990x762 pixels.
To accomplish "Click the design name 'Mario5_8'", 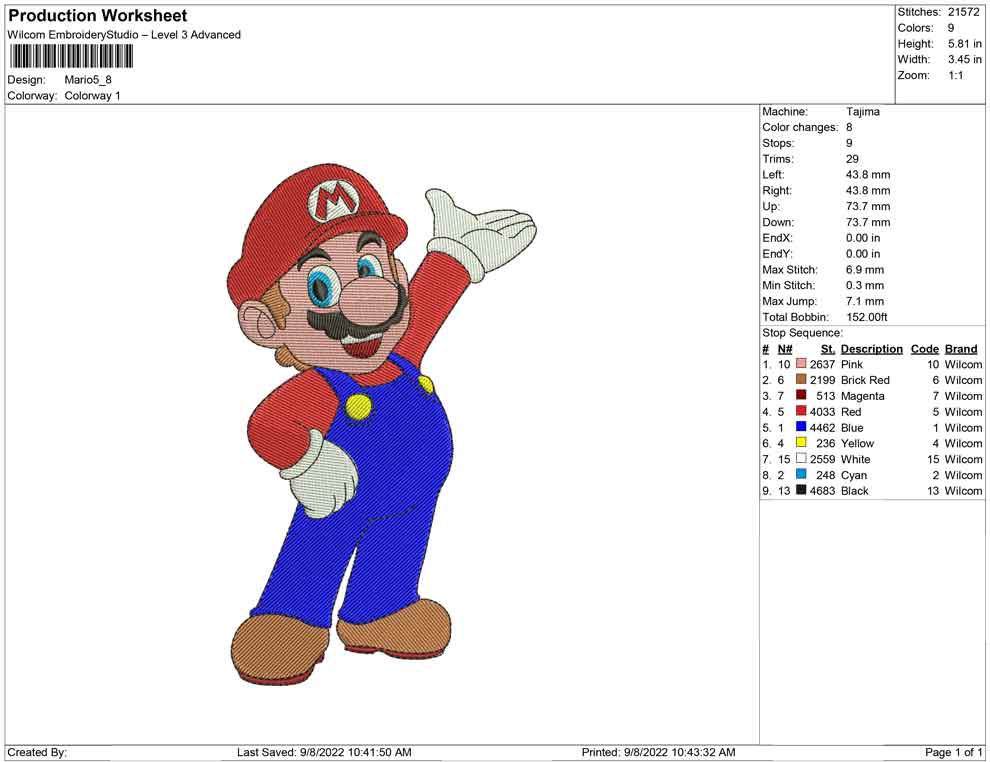I will (88, 80).
